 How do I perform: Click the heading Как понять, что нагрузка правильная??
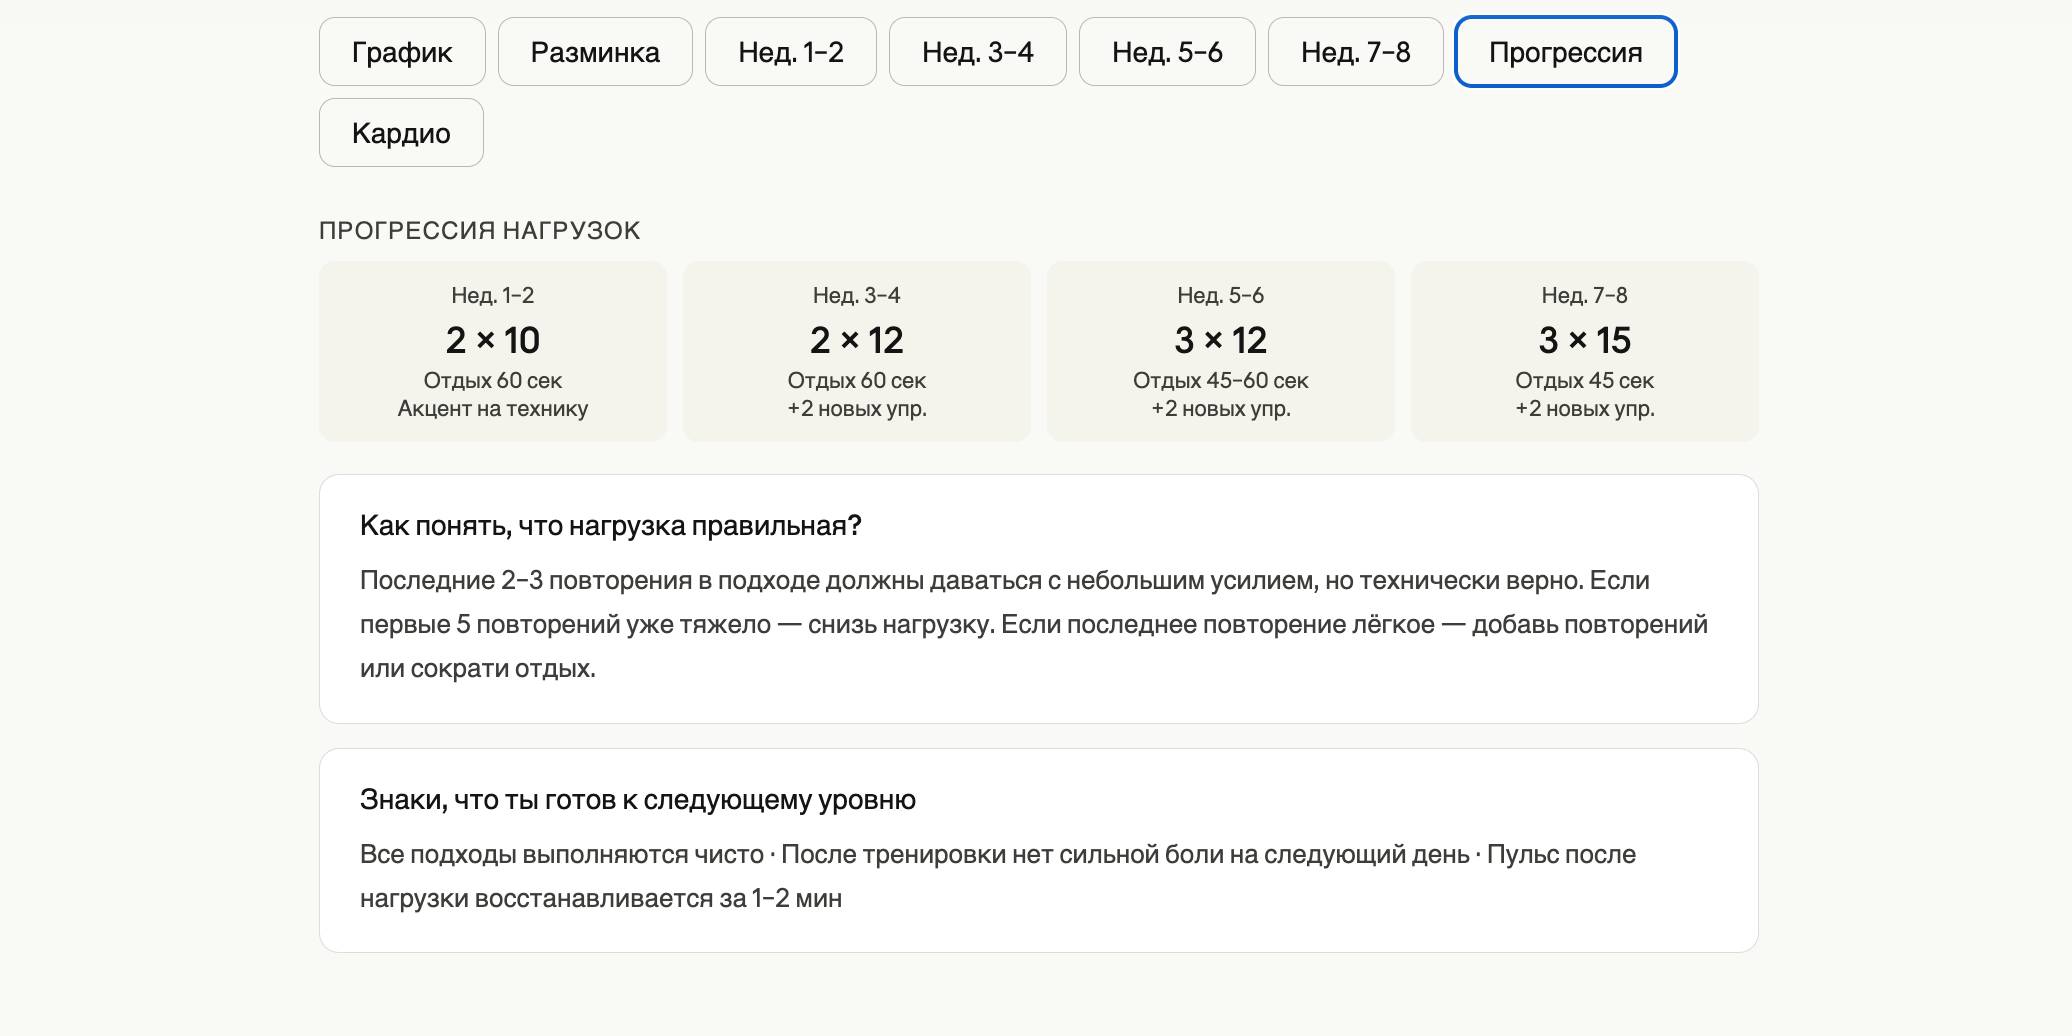coord(610,526)
